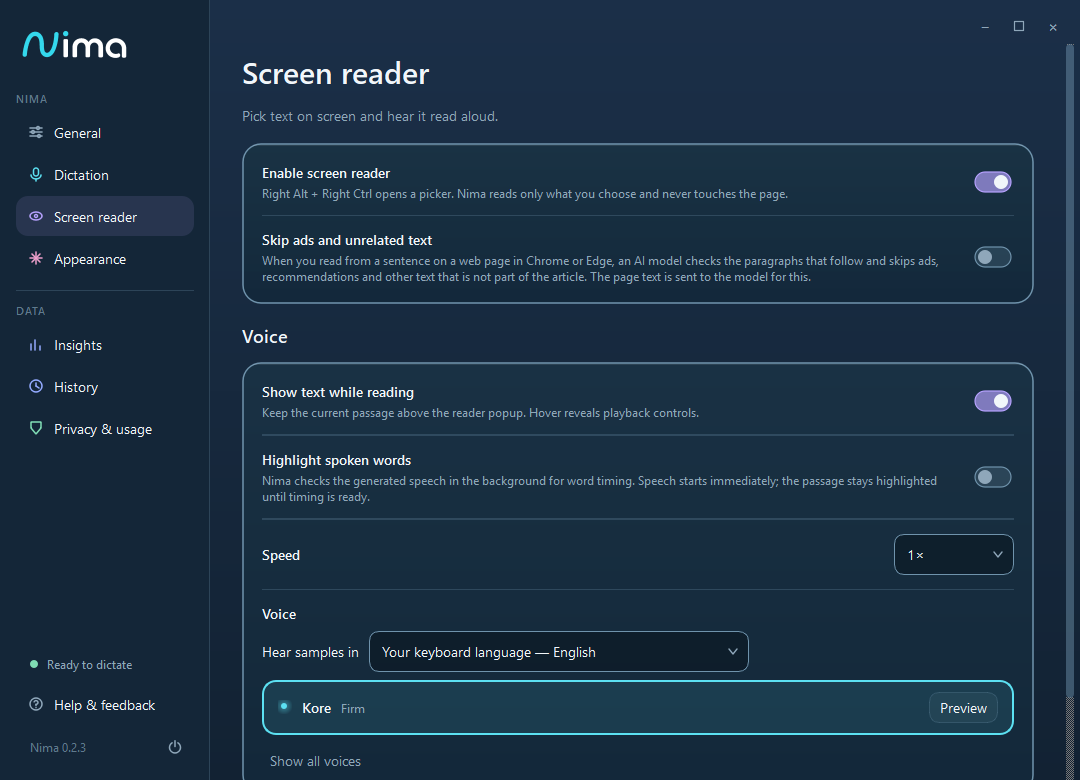Click the History clock icon
This screenshot has width=1080, height=780.
(36, 387)
